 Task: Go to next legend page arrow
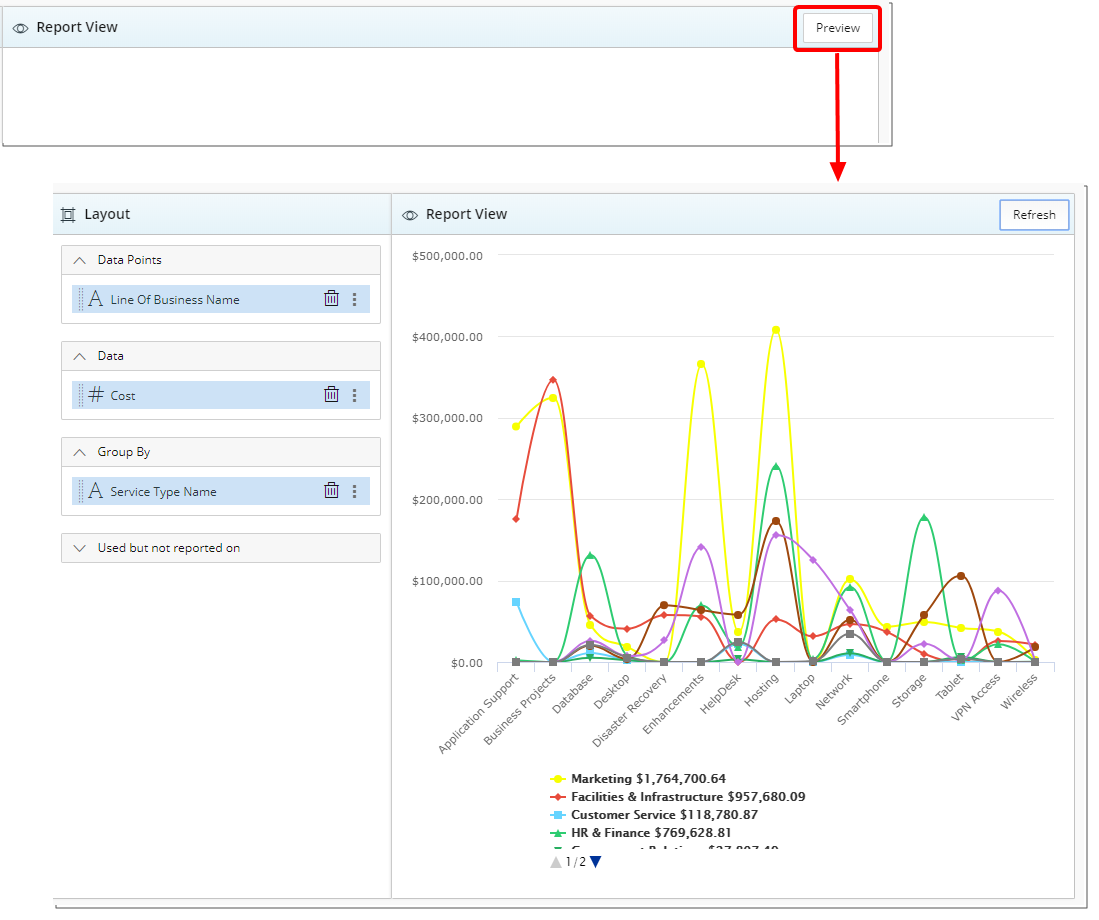pos(596,862)
